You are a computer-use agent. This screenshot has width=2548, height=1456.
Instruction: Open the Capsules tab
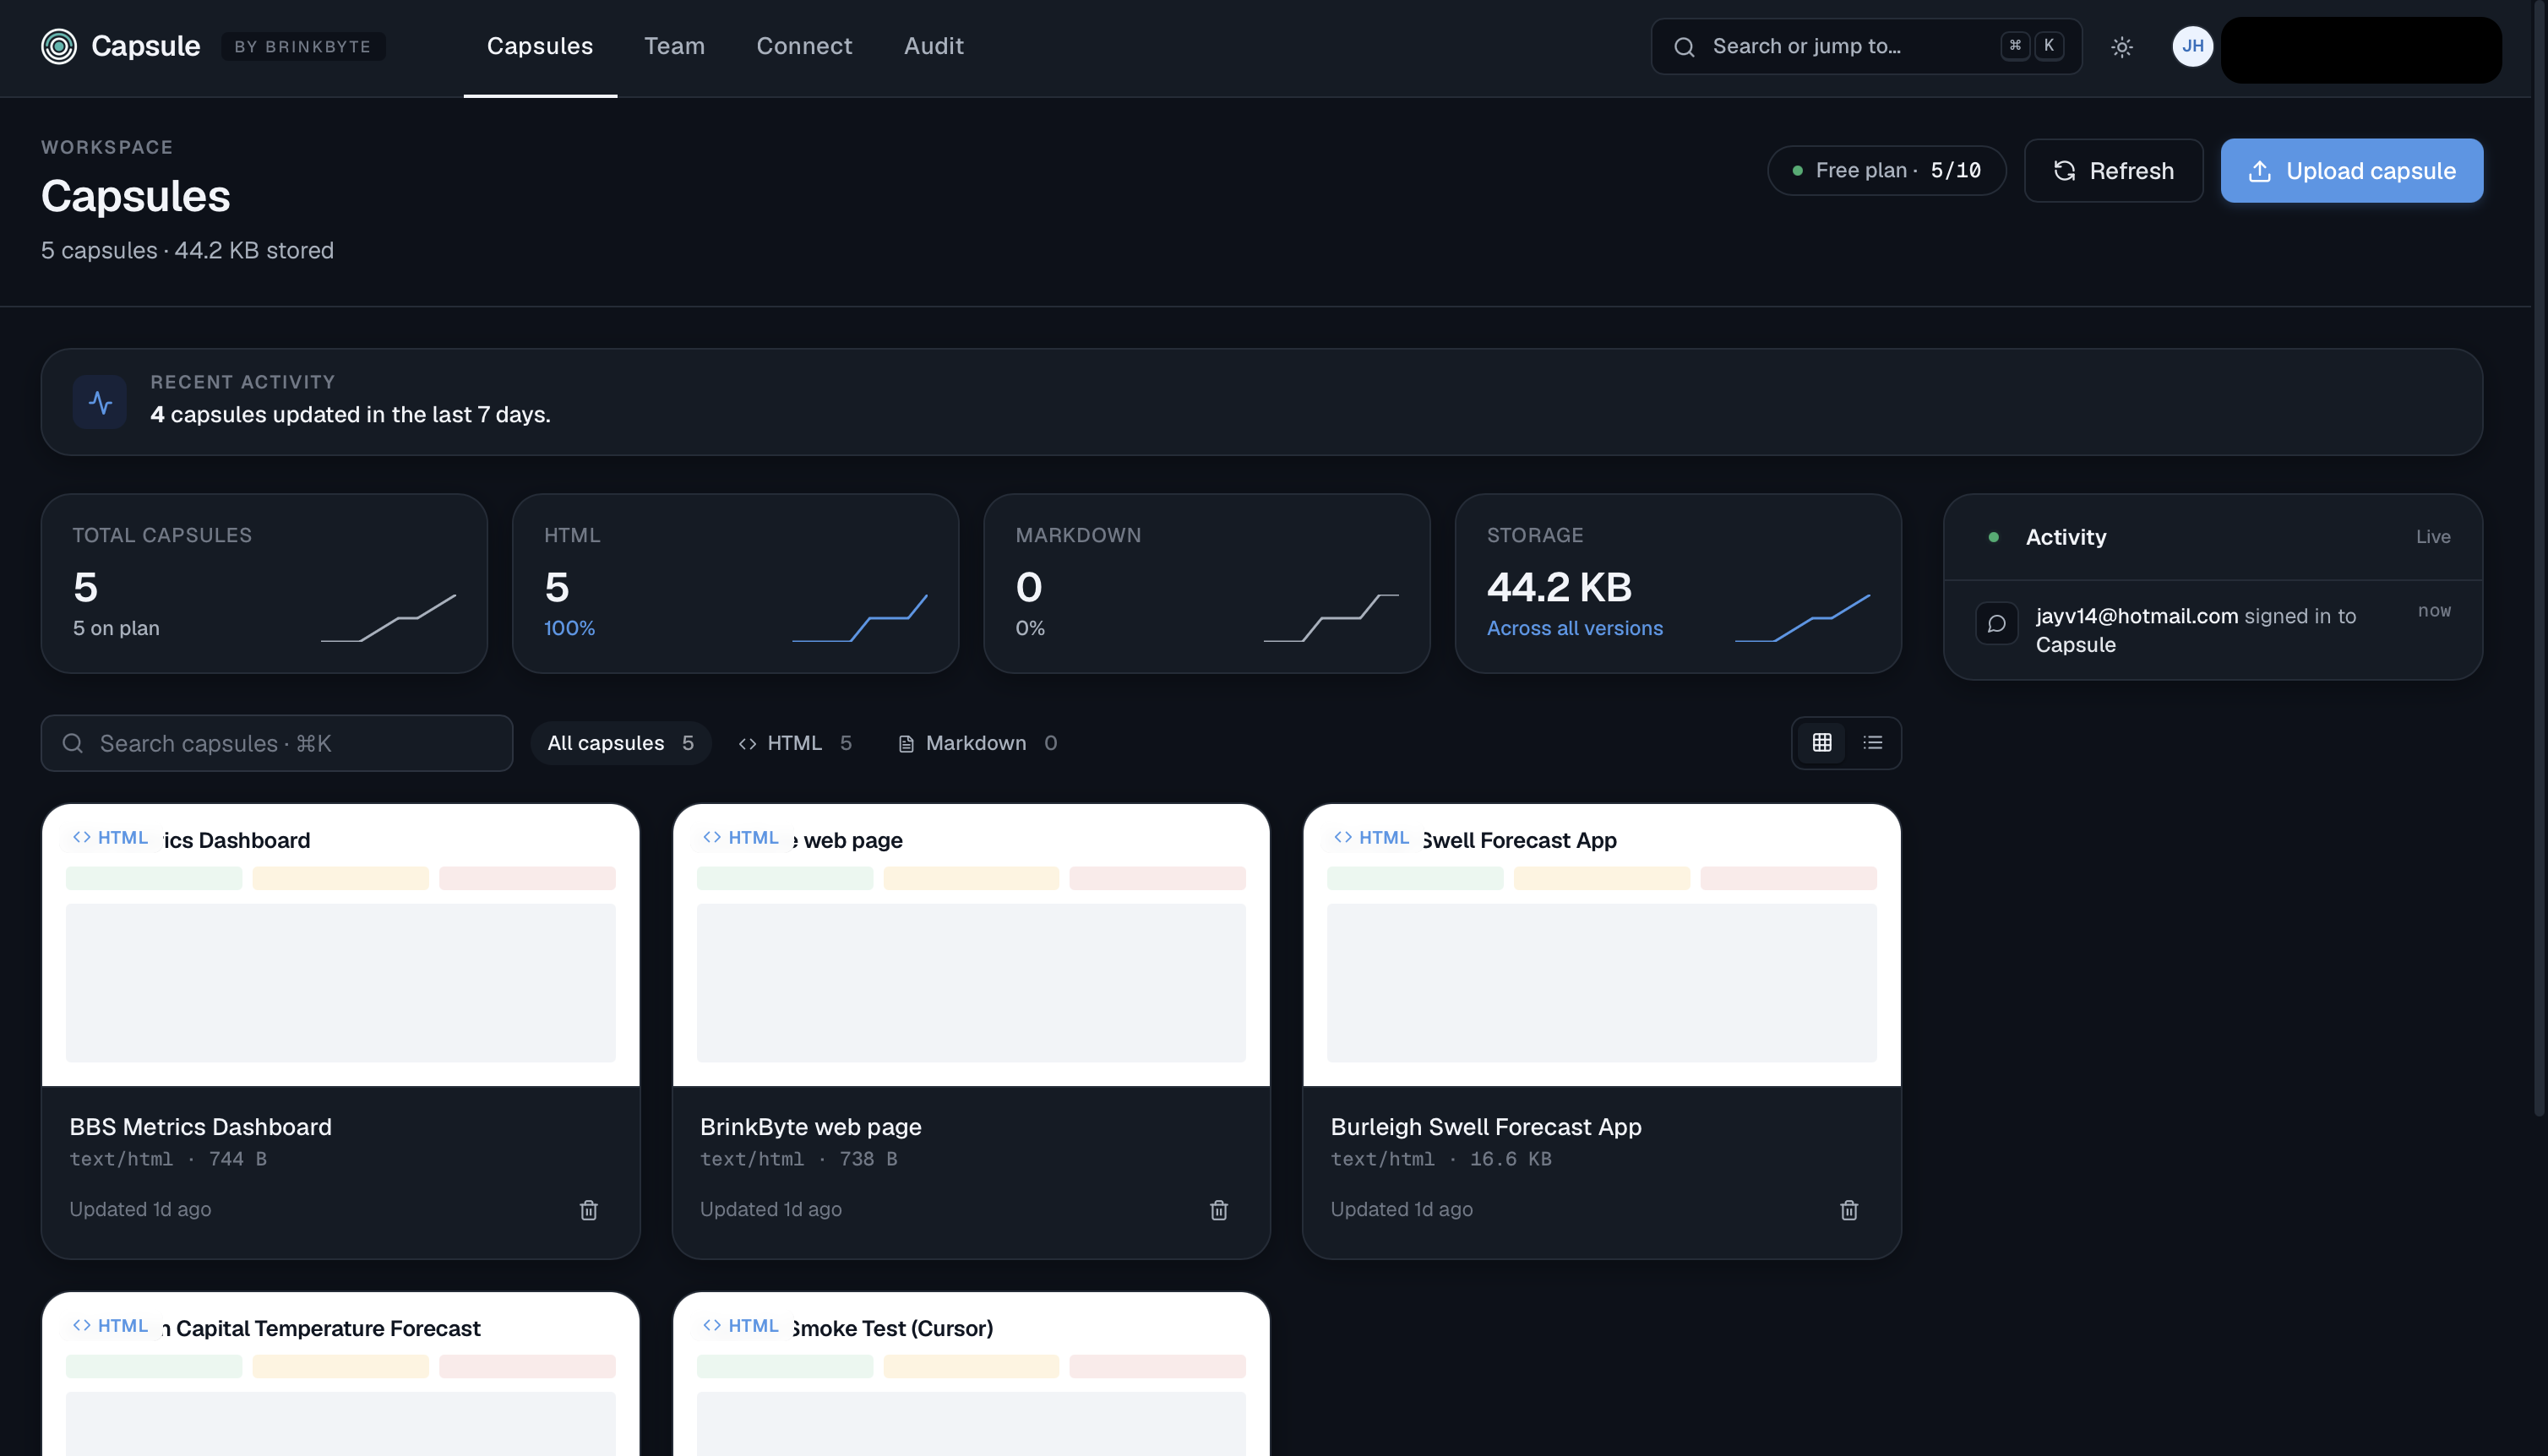tap(540, 46)
